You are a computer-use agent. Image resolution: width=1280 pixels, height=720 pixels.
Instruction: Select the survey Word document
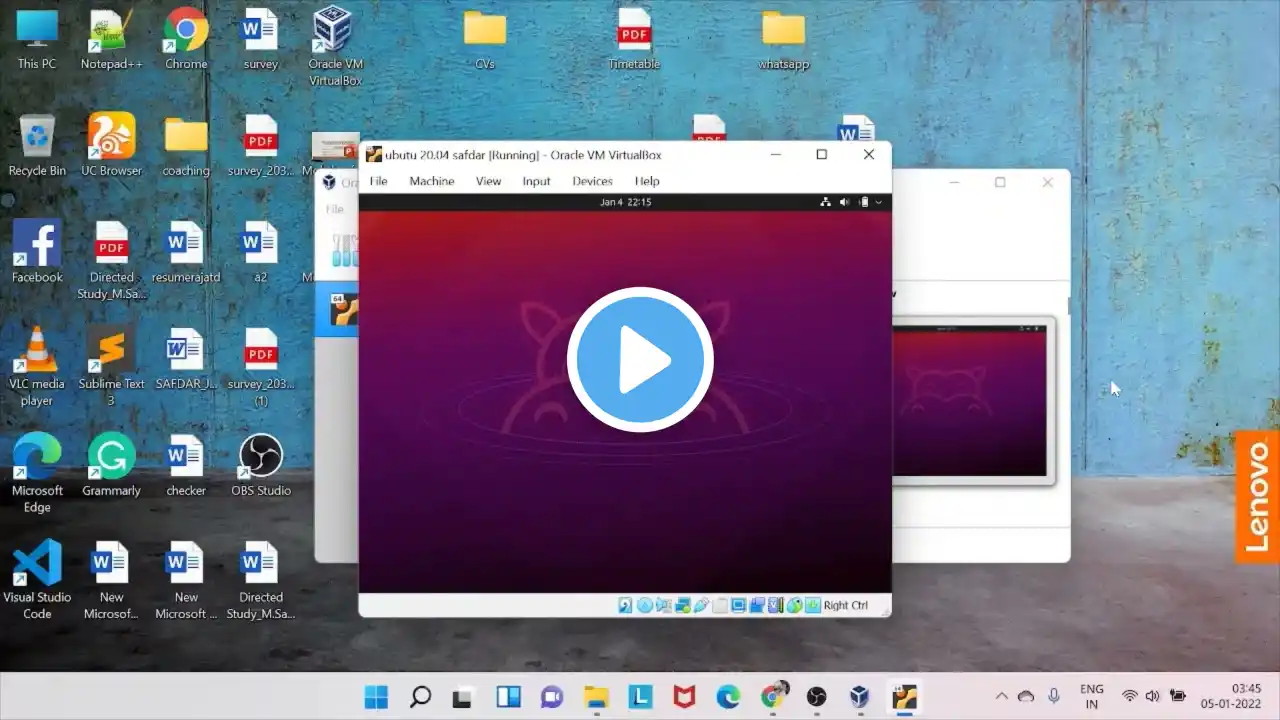pos(261,40)
